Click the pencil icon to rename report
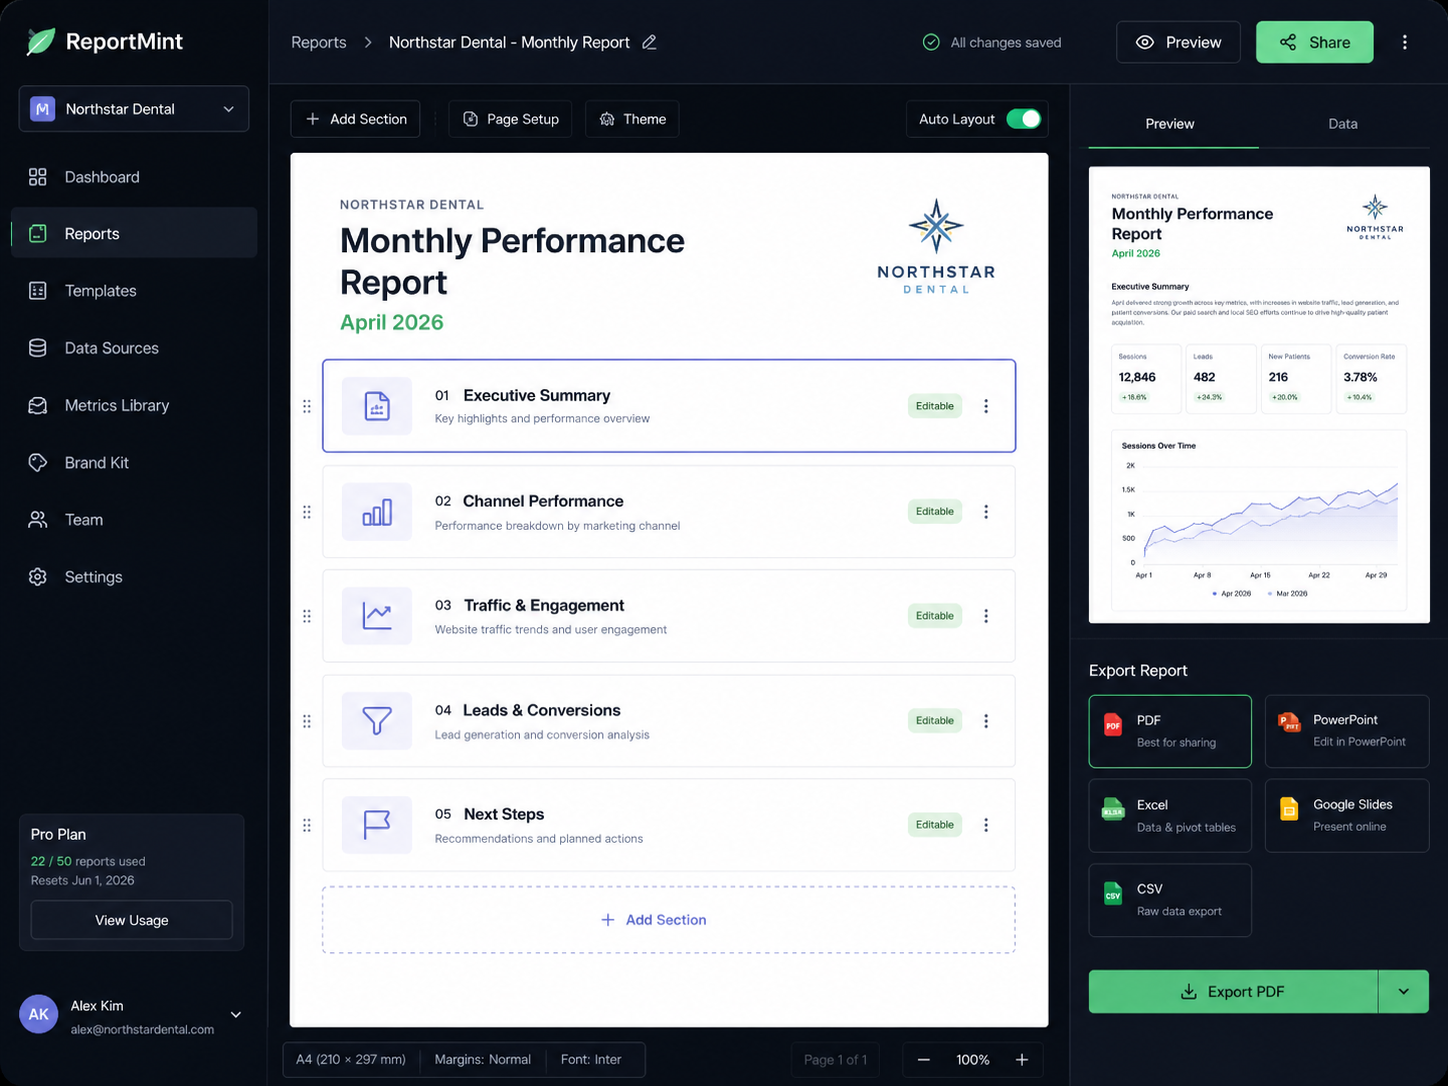The height and width of the screenshot is (1086, 1448). 649,42
